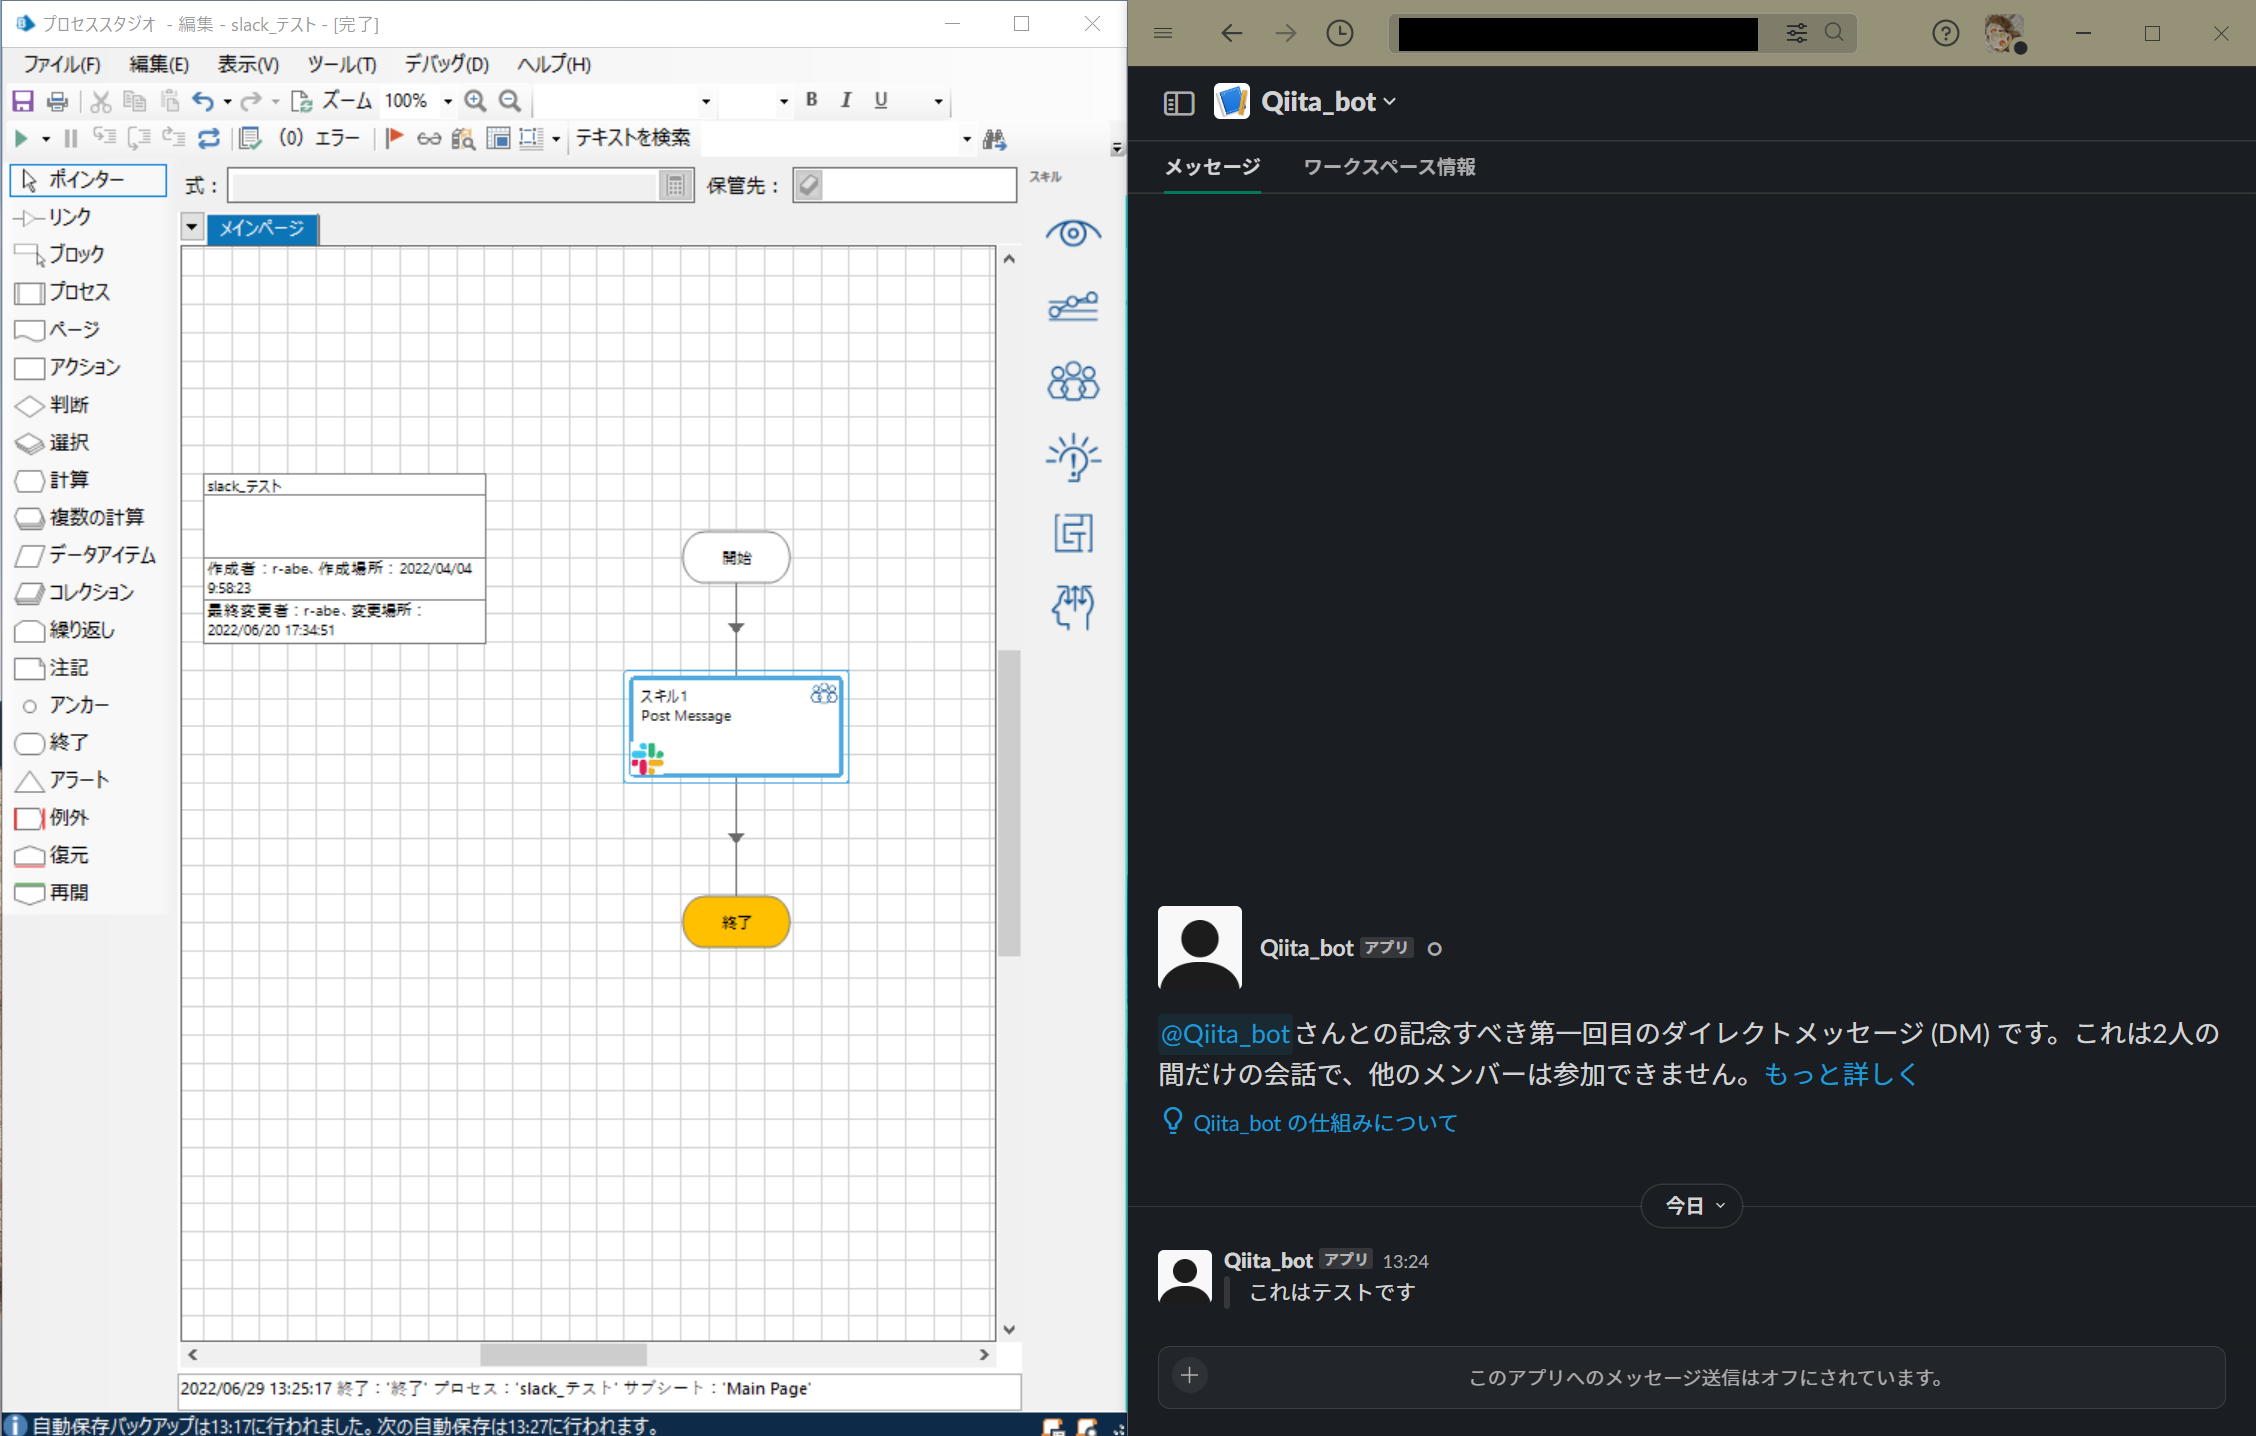Select the 判断 (Decision) stage tool
This screenshot has width=2256, height=1436.
click(x=63, y=405)
